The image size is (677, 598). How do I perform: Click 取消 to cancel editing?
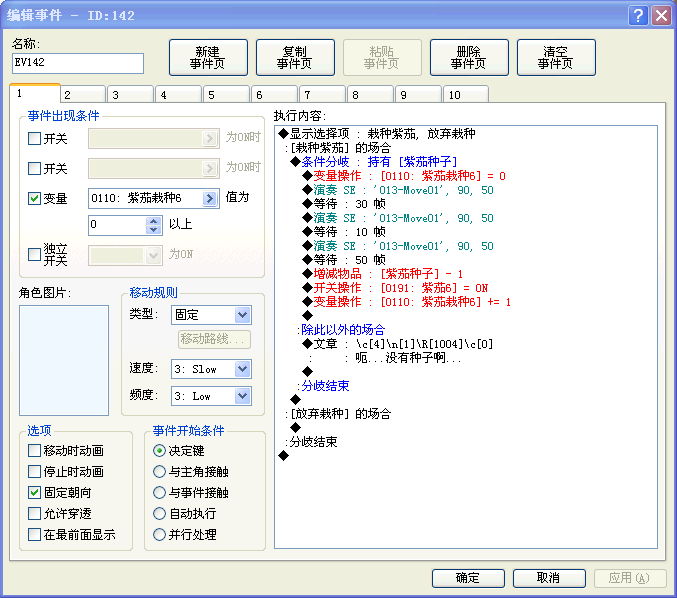click(x=549, y=578)
